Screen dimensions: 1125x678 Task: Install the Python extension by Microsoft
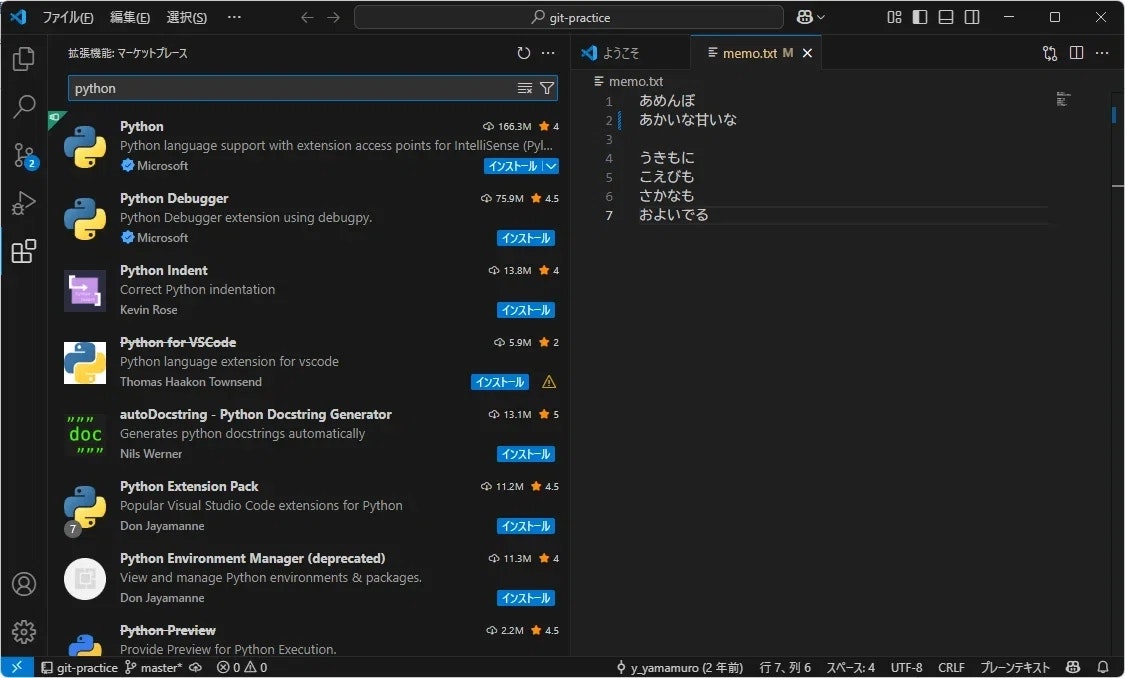pos(513,166)
